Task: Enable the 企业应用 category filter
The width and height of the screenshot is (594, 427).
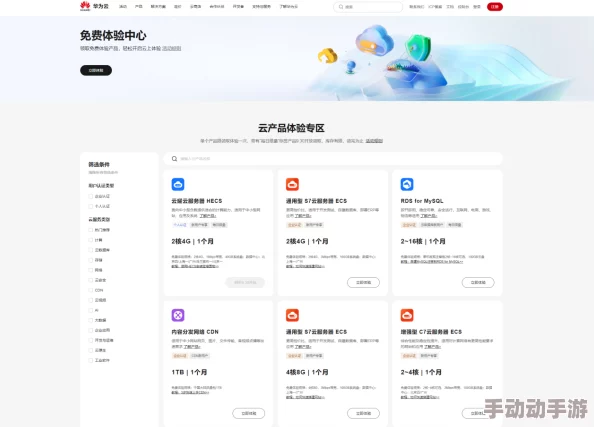Action: click(x=91, y=330)
